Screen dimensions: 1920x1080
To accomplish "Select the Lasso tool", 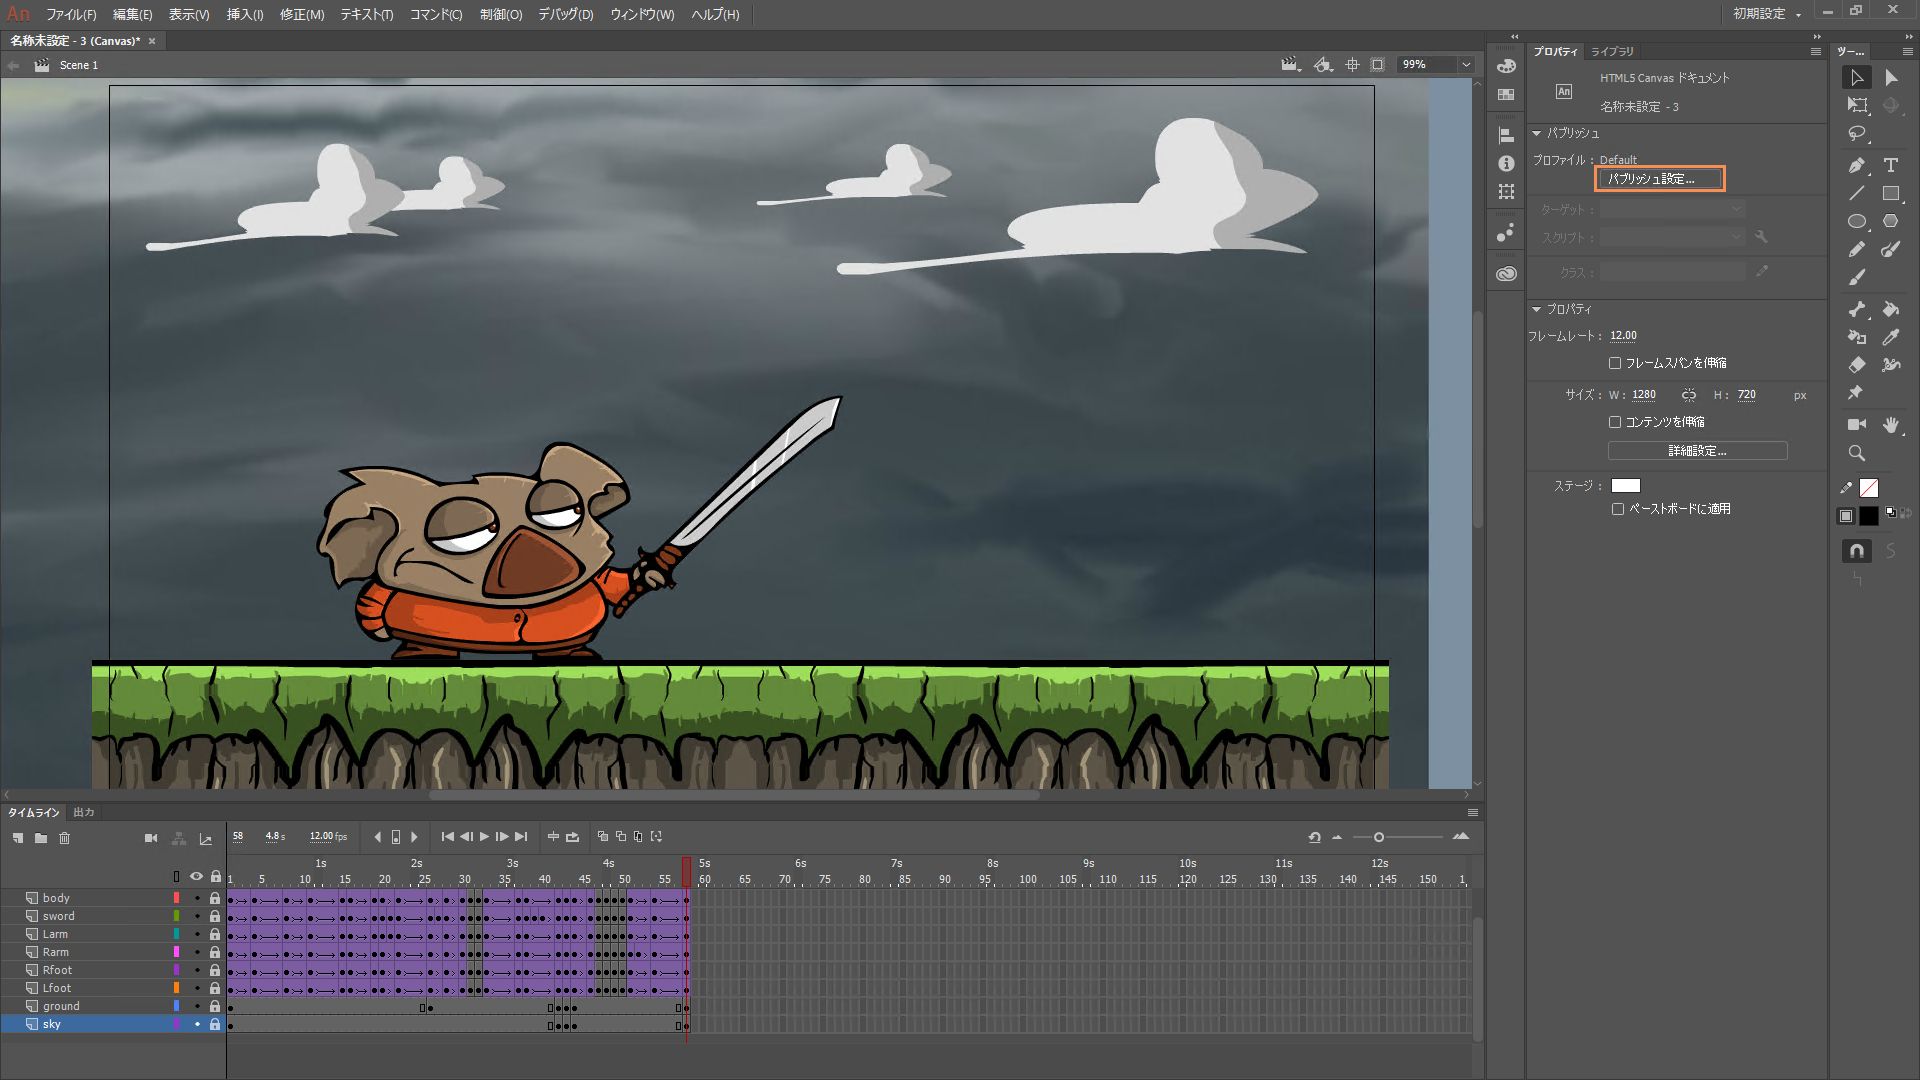I will pos(1857,133).
